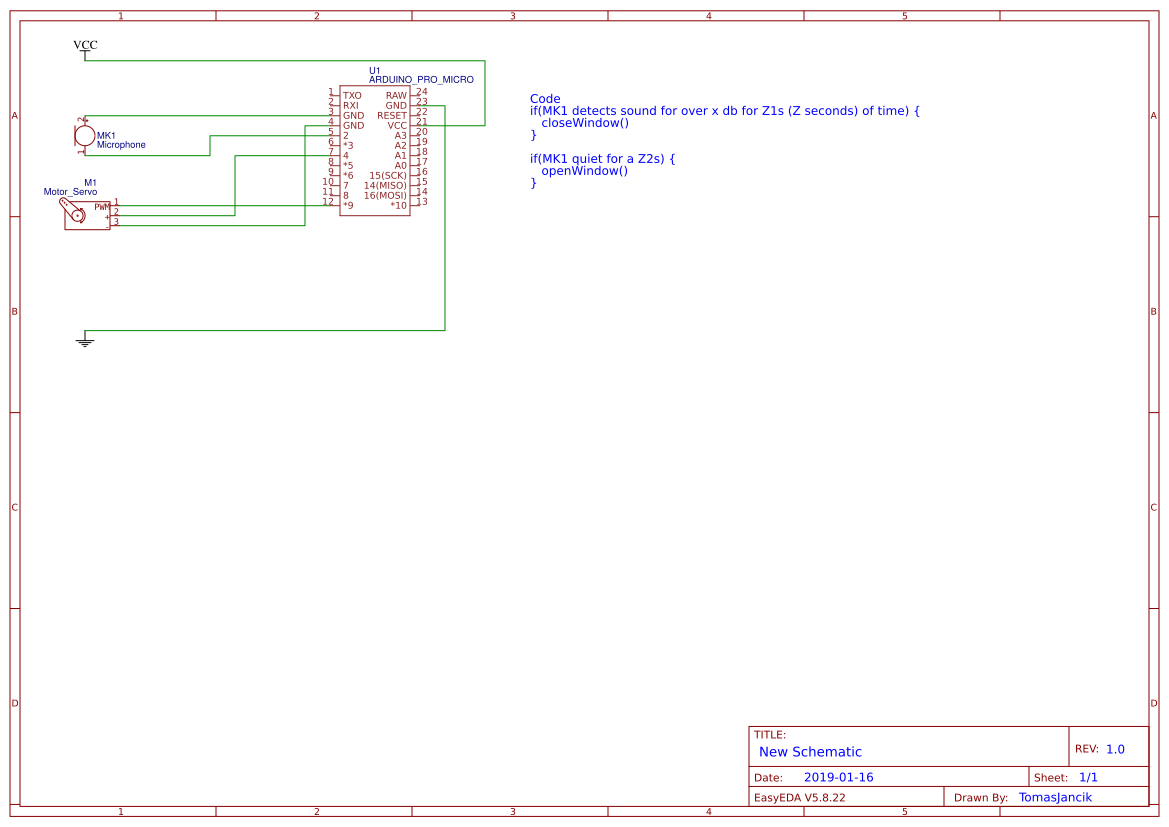The image size is (1169, 827).
Task: Select the *6 pin label
Action: tap(348, 175)
